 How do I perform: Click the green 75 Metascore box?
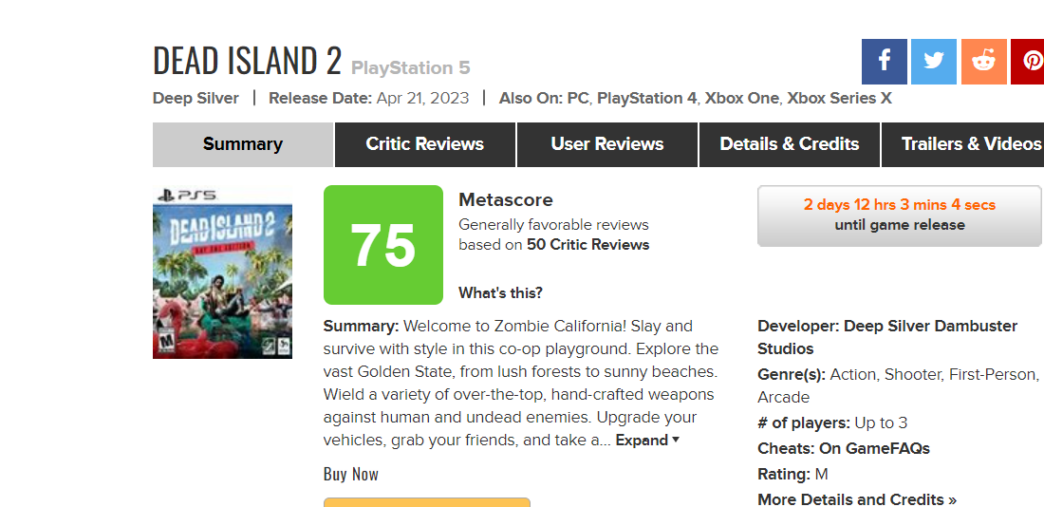point(383,245)
